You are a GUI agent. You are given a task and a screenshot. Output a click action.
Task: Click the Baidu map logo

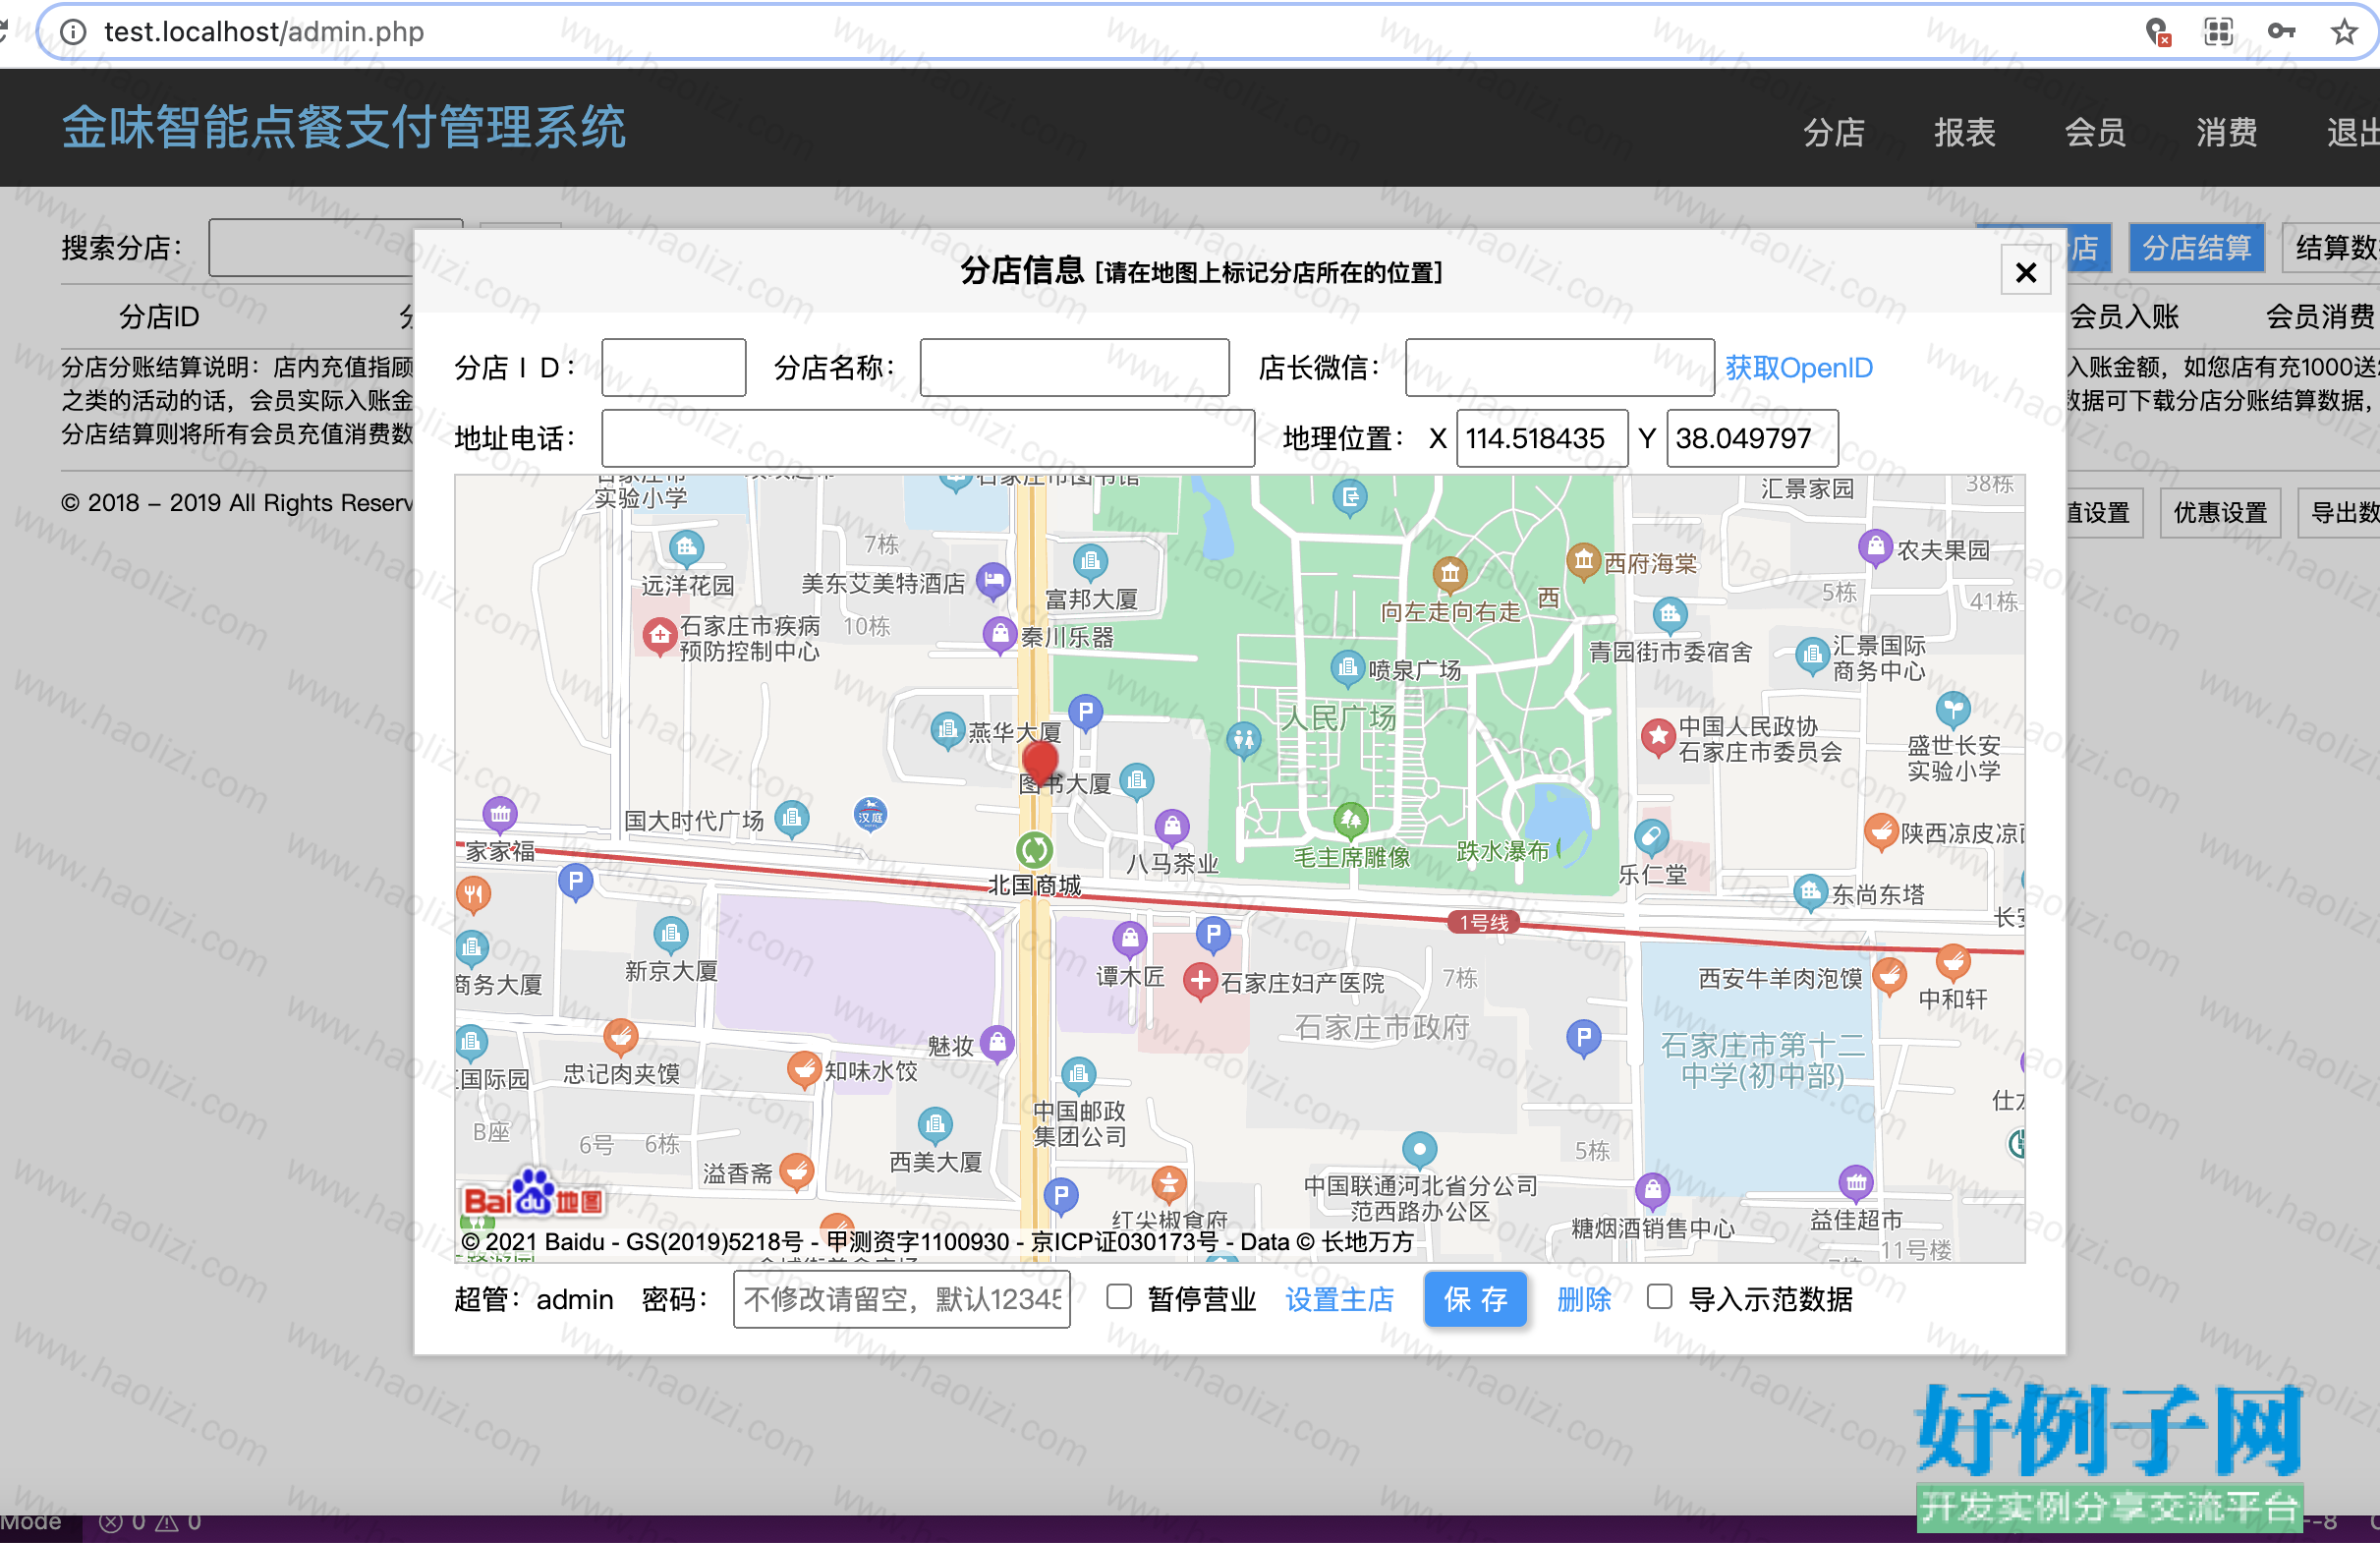click(533, 1194)
